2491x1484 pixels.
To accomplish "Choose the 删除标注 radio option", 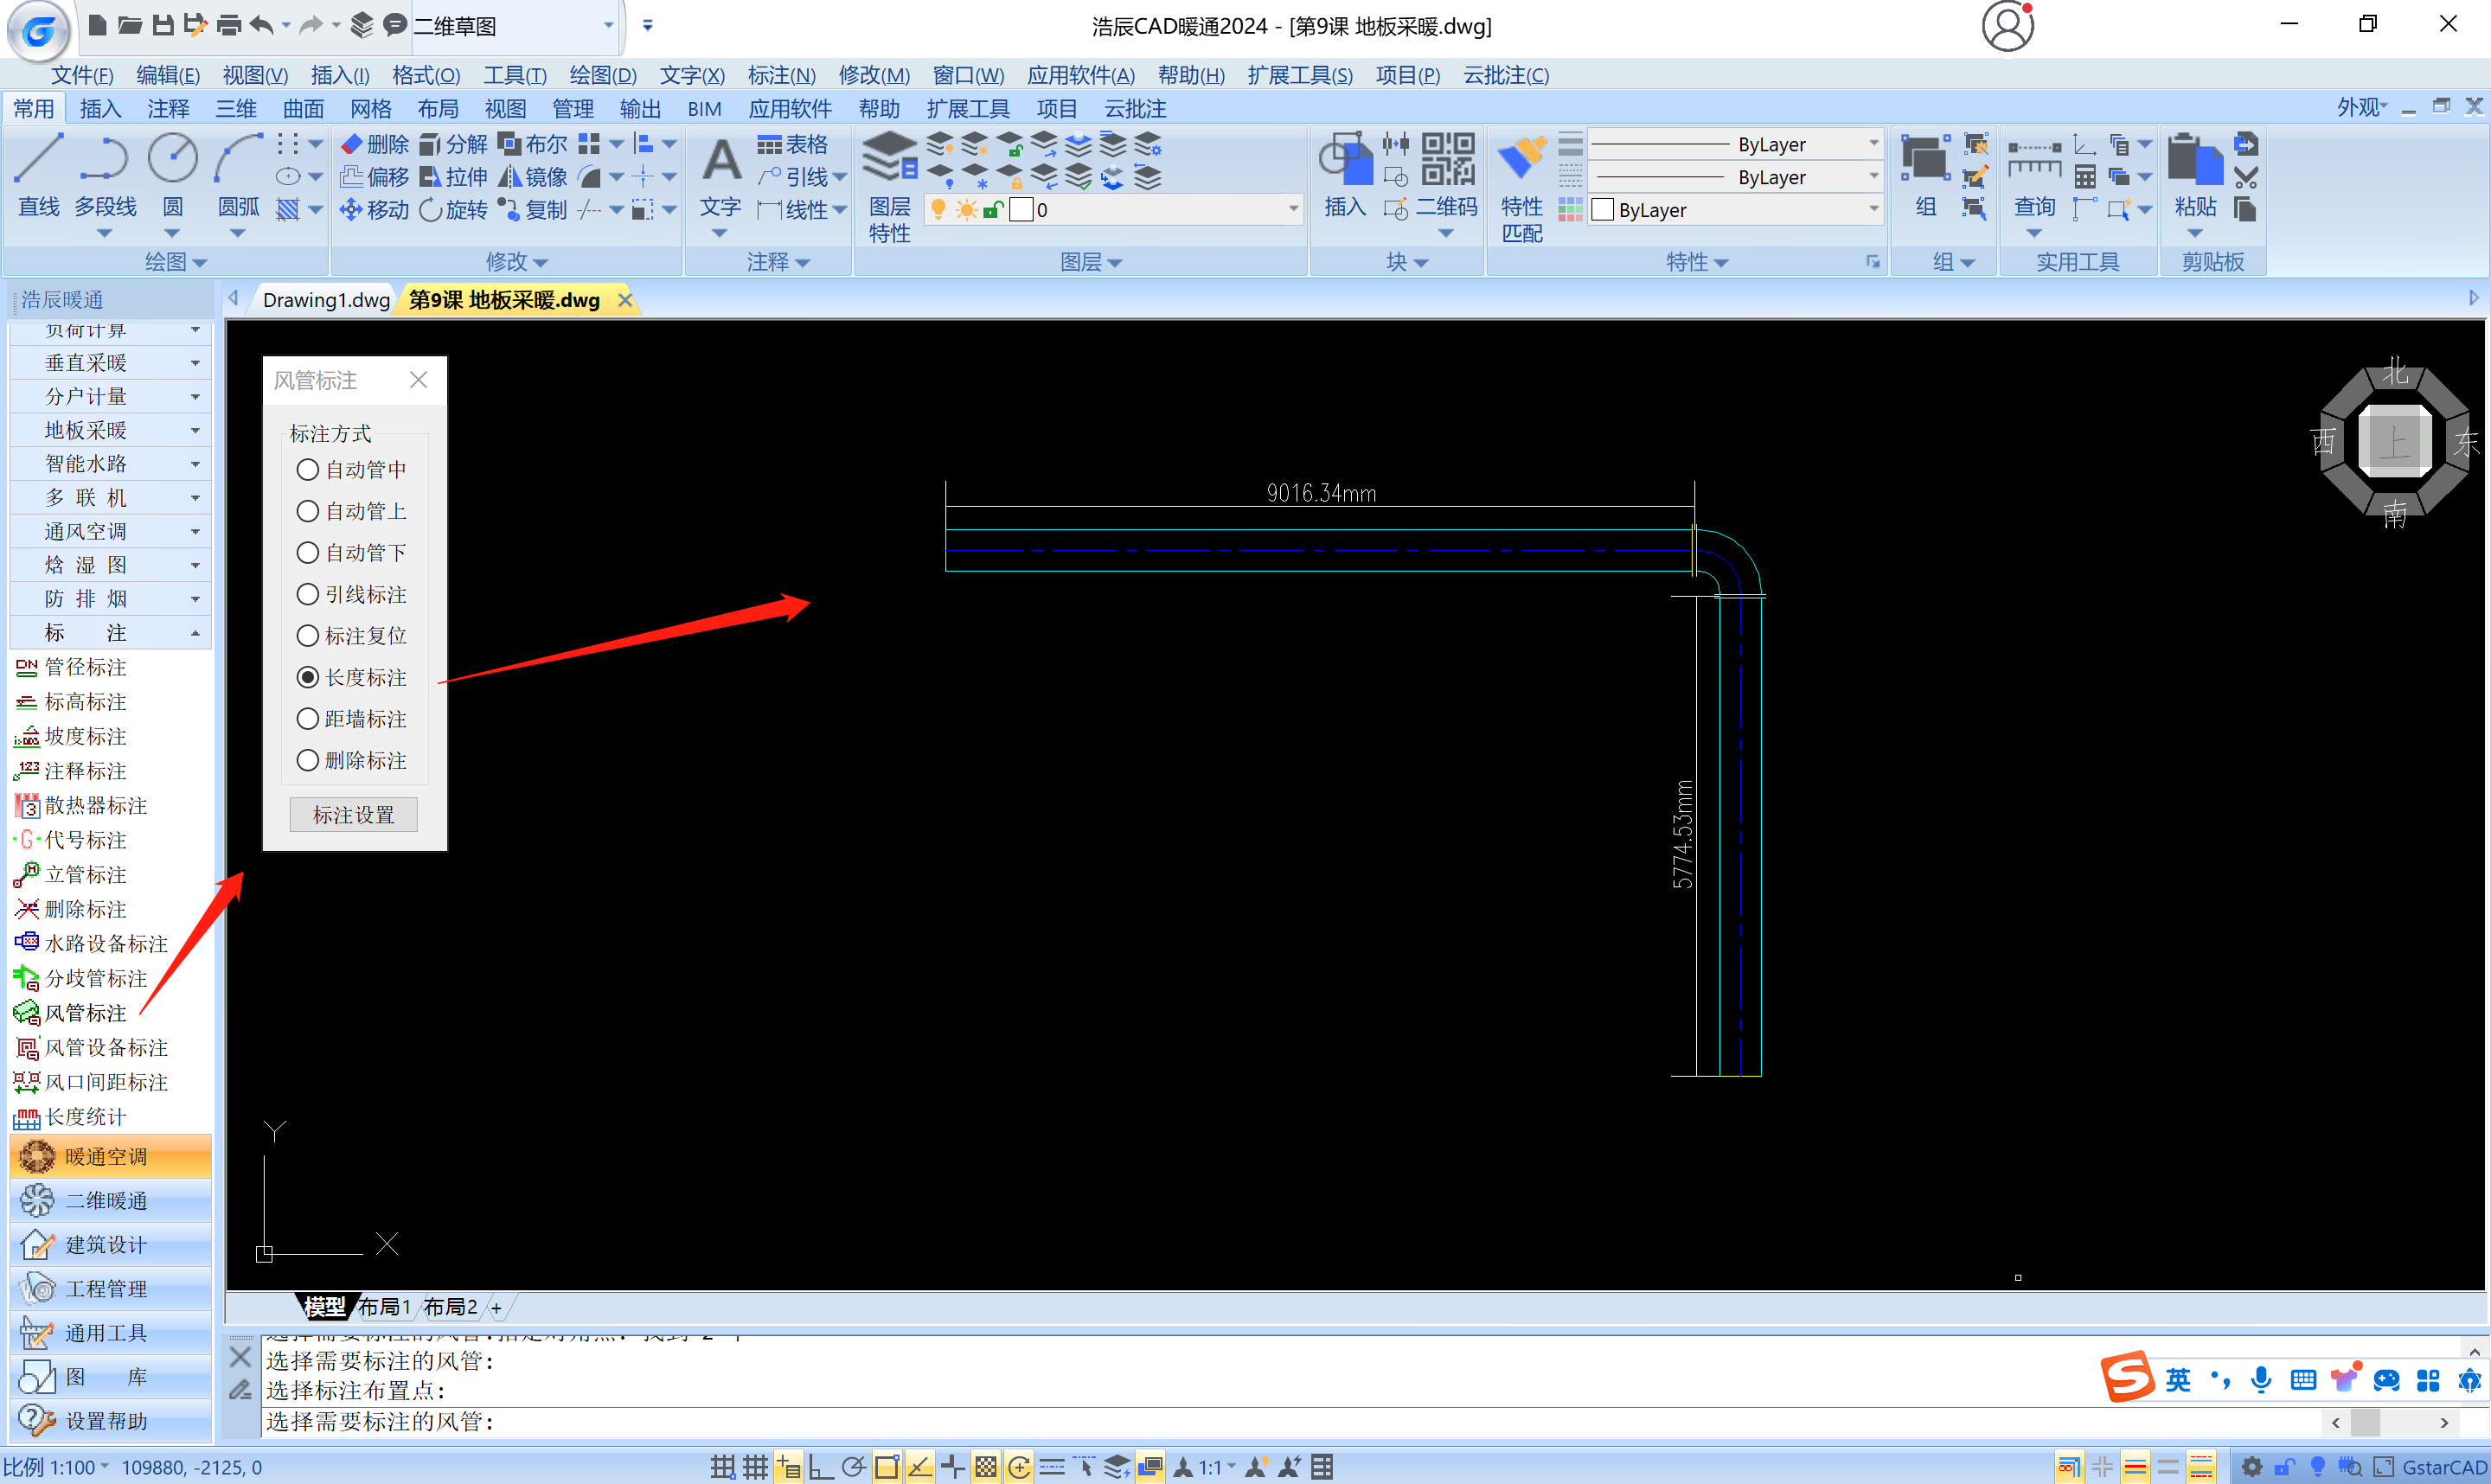I will [x=308, y=760].
